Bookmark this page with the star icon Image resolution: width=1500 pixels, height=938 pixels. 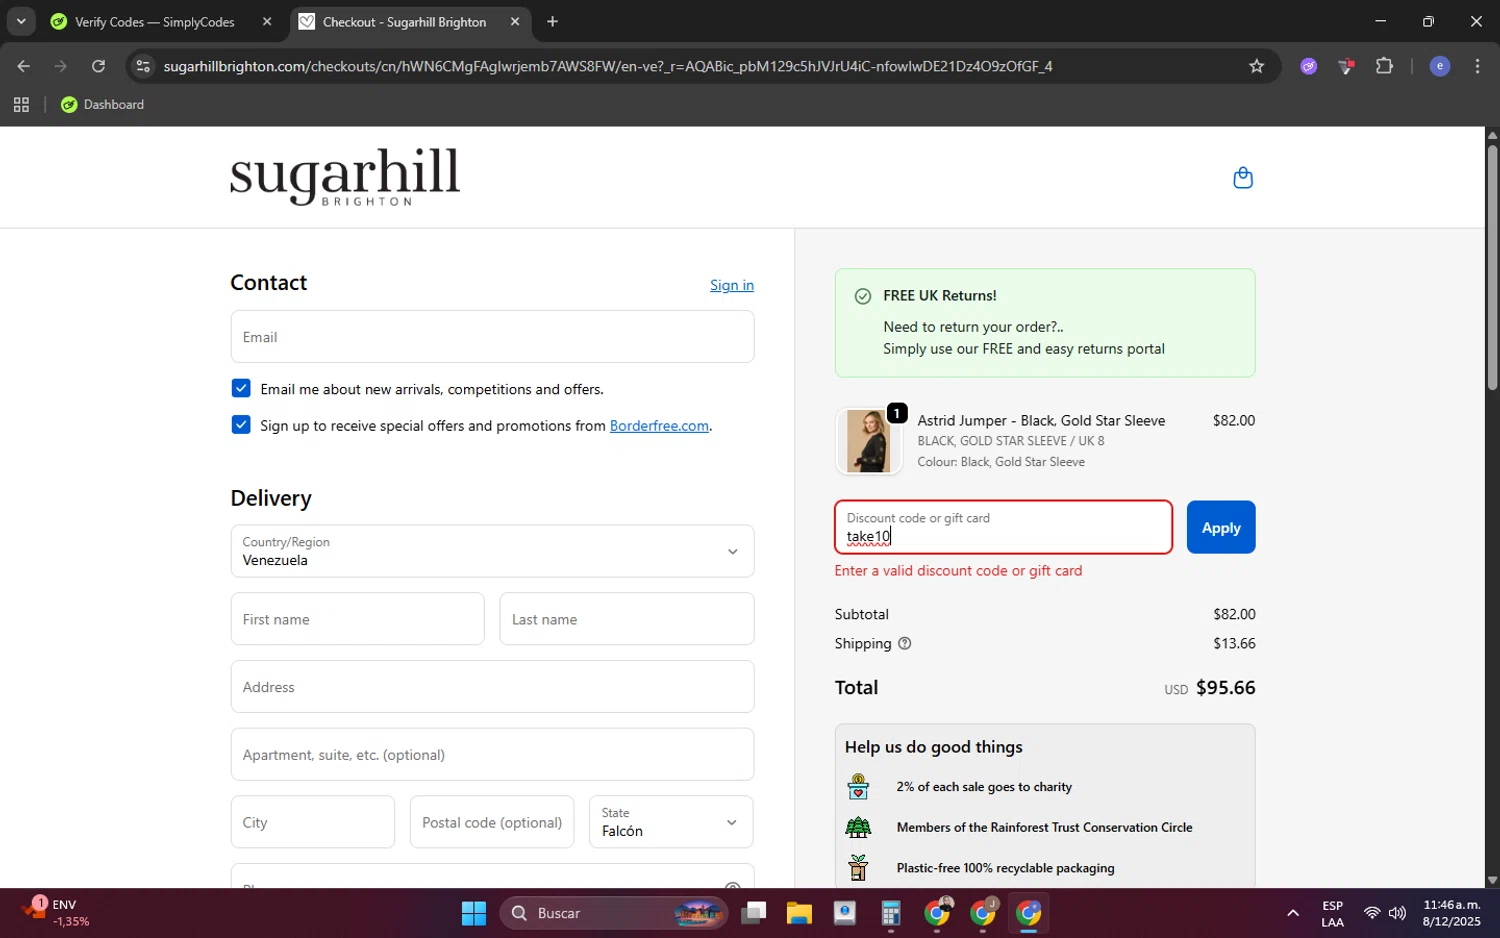[x=1257, y=66]
